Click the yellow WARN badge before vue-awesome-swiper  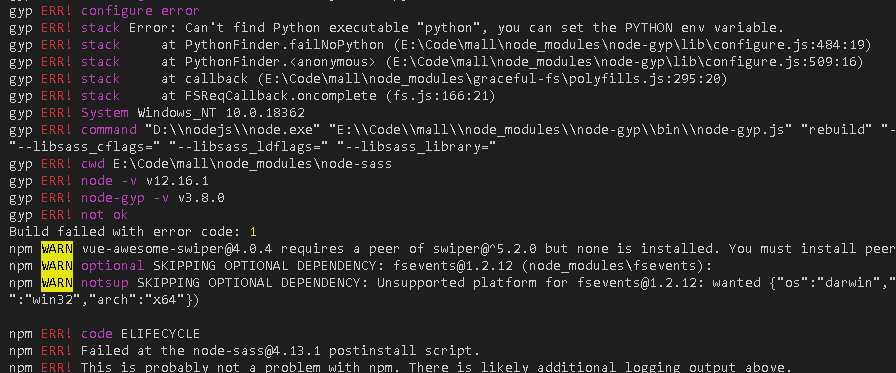click(57, 249)
